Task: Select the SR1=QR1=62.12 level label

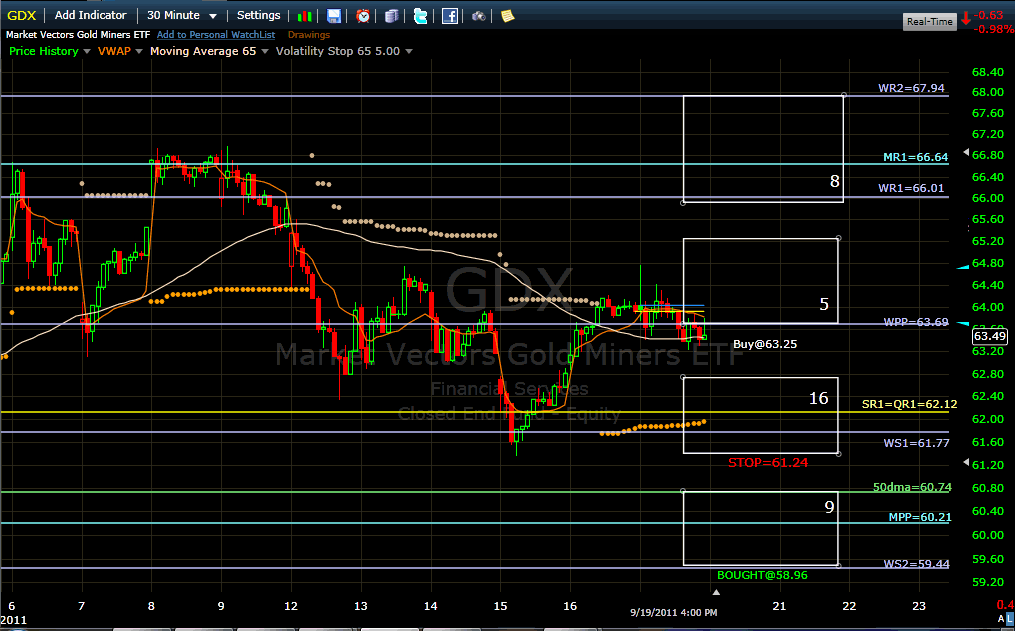Action: pos(909,404)
